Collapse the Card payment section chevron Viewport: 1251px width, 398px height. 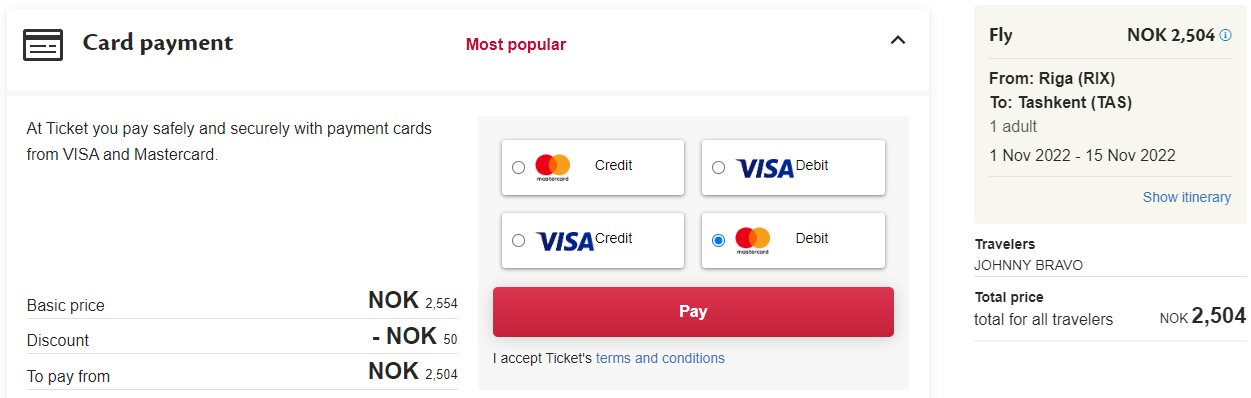pyautogui.click(x=898, y=40)
